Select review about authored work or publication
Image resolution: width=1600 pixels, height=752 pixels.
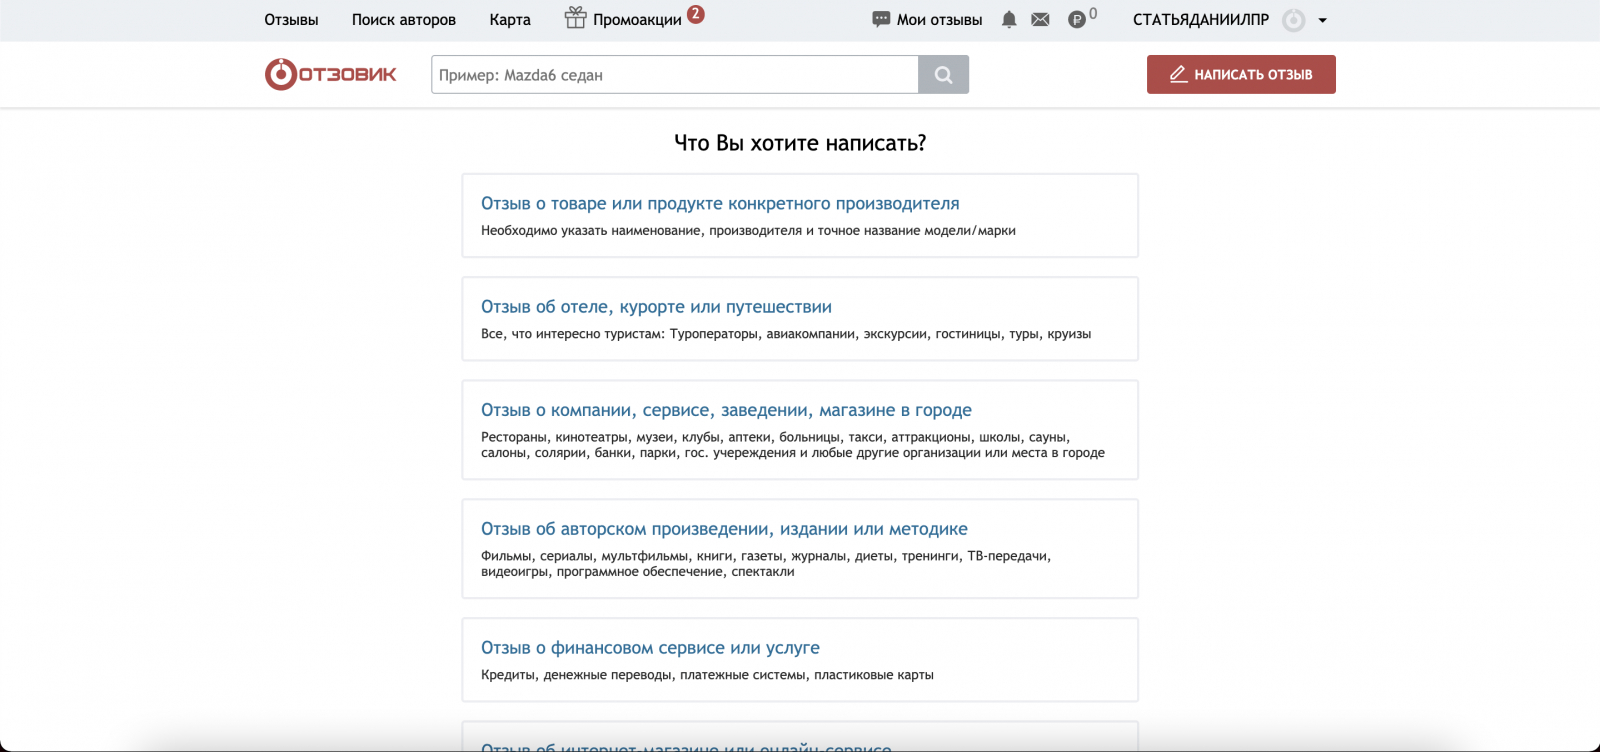(724, 529)
